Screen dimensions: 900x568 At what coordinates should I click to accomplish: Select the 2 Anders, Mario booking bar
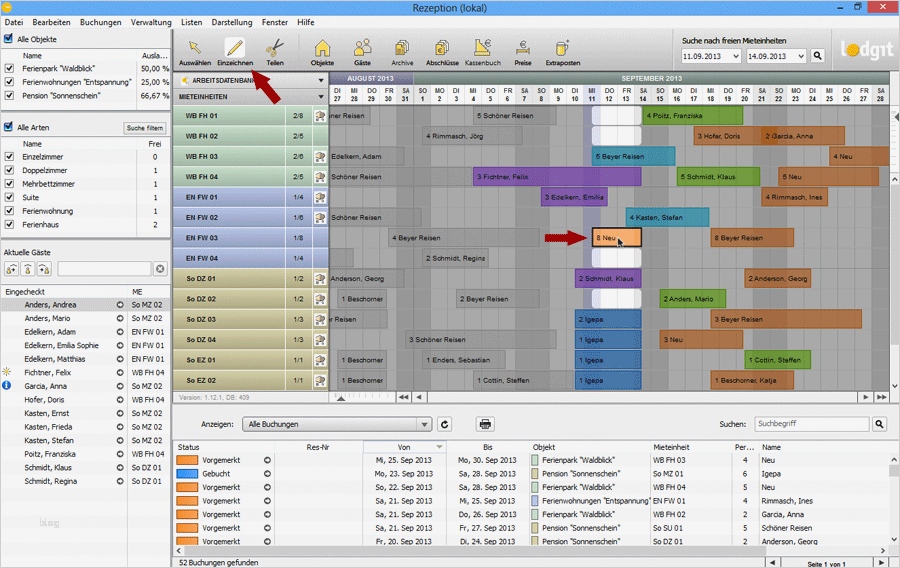point(693,299)
